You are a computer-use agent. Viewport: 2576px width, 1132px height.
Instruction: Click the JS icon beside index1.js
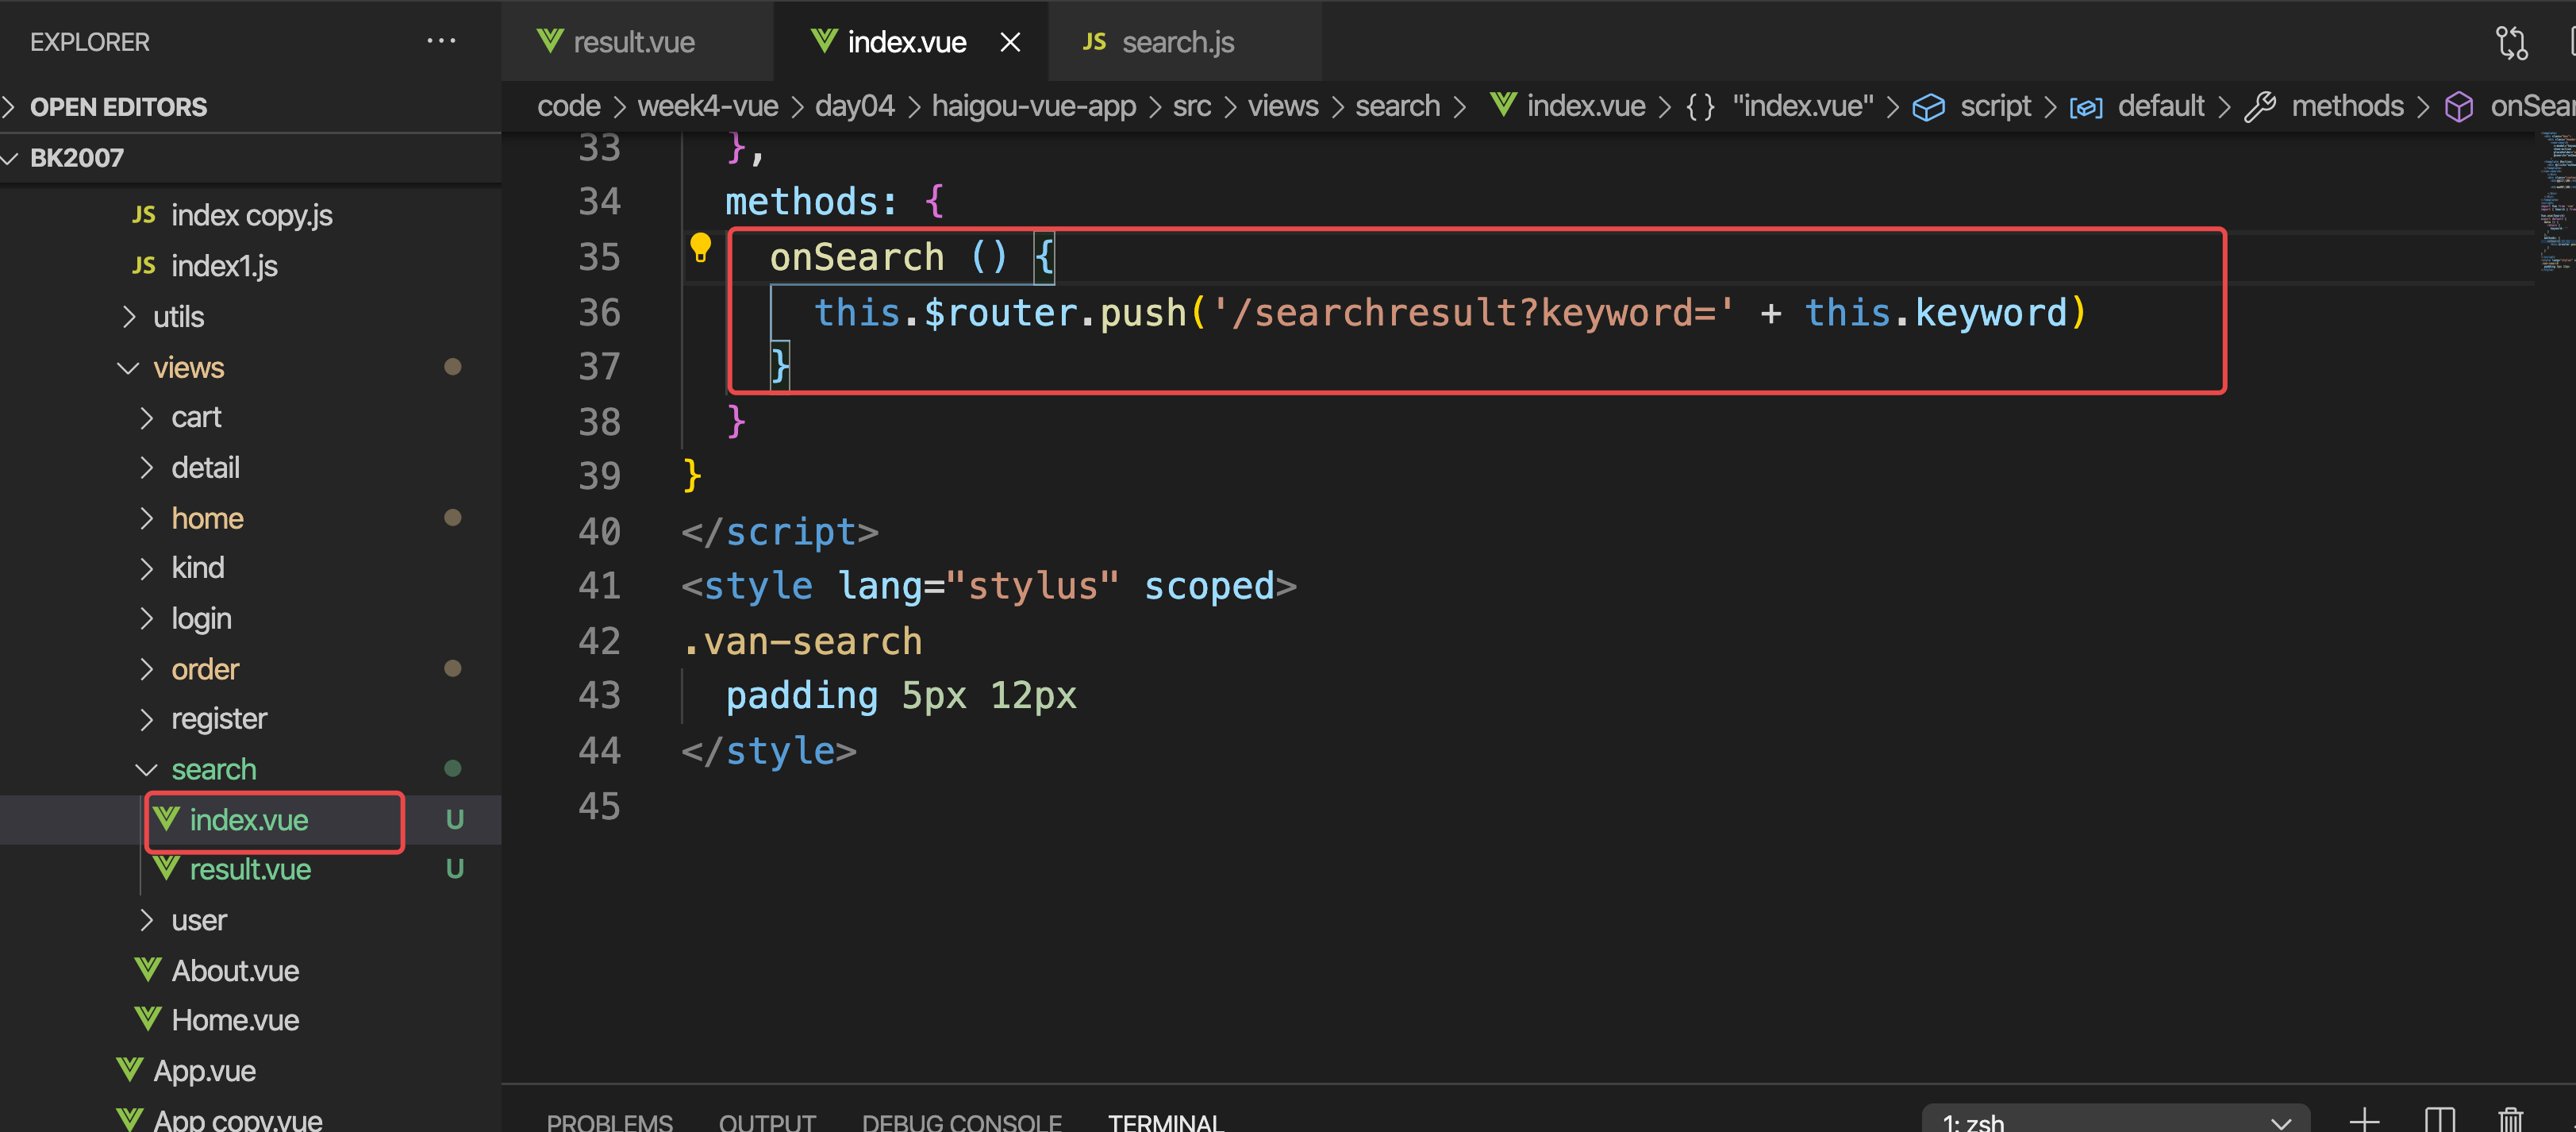click(x=144, y=265)
